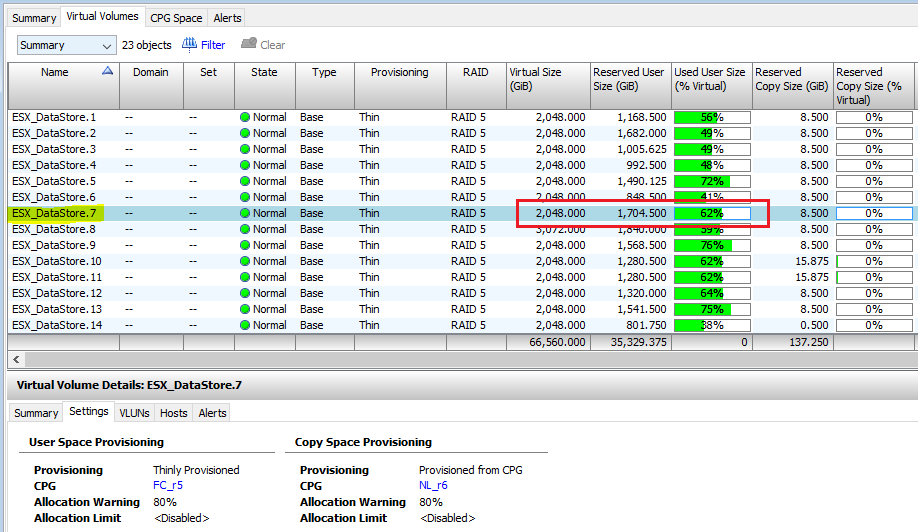Click the 1,168.500 reserved size cell
Image resolution: width=921 pixels, height=532 pixels.
pyautogui.click(x=641, y=117)
